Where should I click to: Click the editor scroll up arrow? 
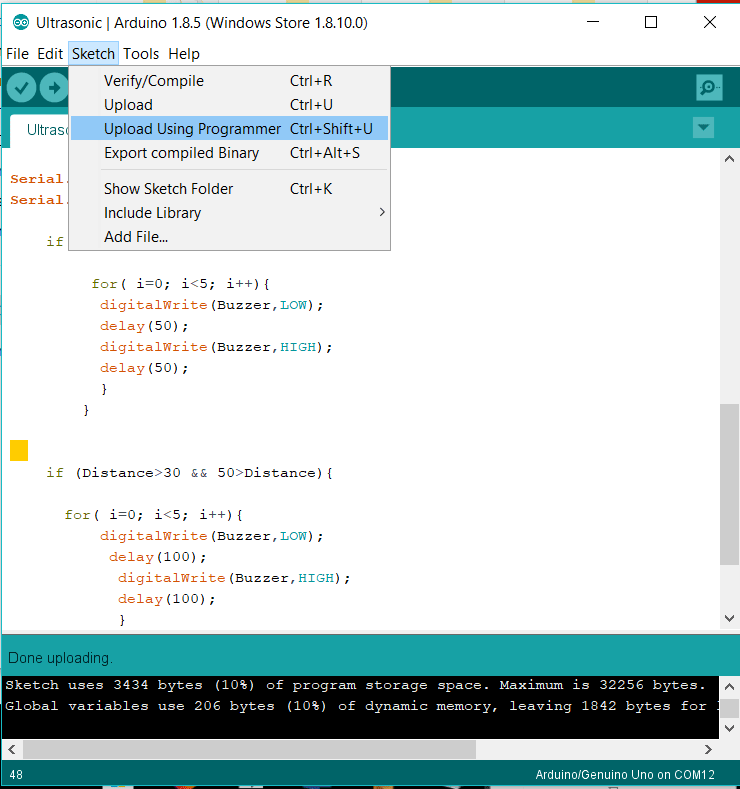coord(729,159)
